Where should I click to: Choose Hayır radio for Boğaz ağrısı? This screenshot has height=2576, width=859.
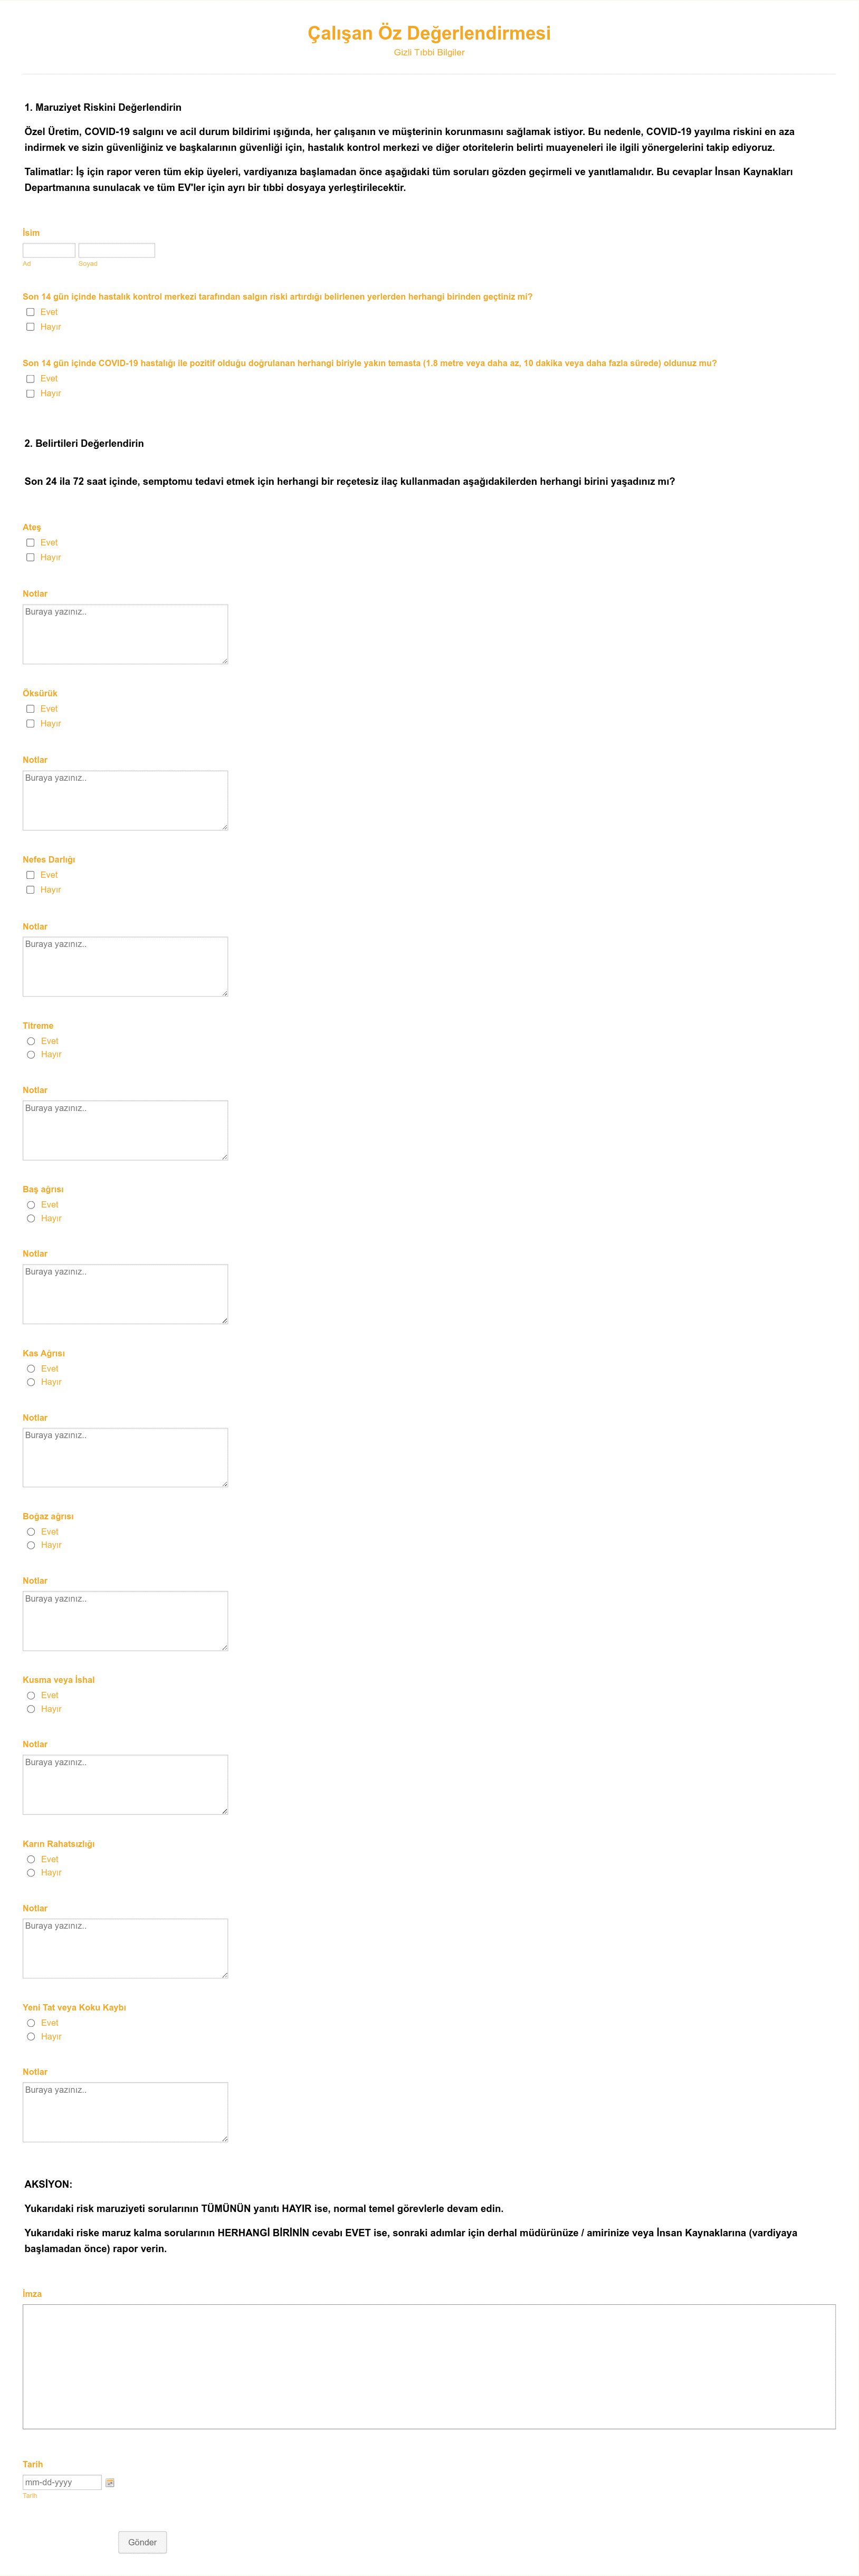[31, 1546]
